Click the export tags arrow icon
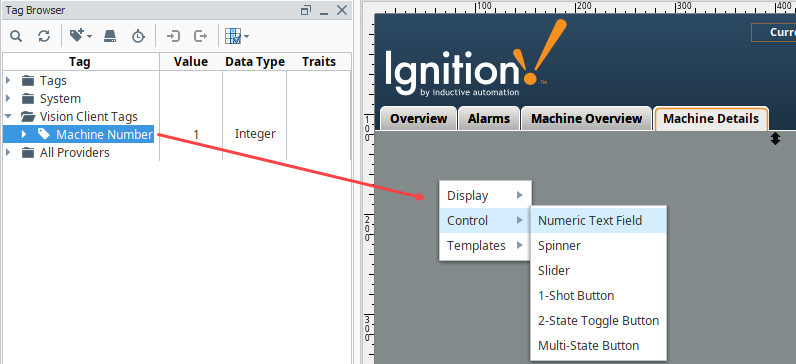Screen dimensions: 796x364 pos(201,36)
